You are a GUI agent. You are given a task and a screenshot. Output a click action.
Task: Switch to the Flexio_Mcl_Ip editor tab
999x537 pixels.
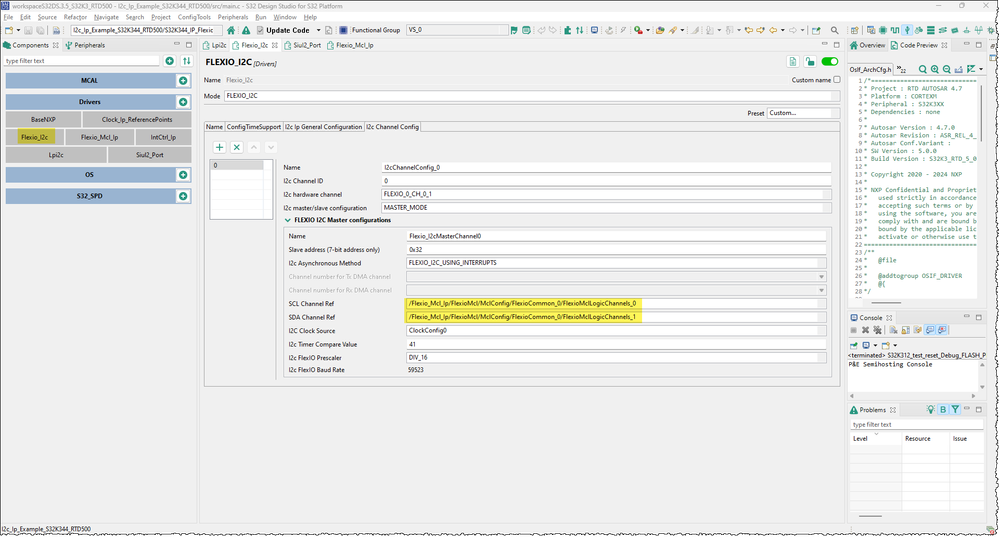coord(350,45)
